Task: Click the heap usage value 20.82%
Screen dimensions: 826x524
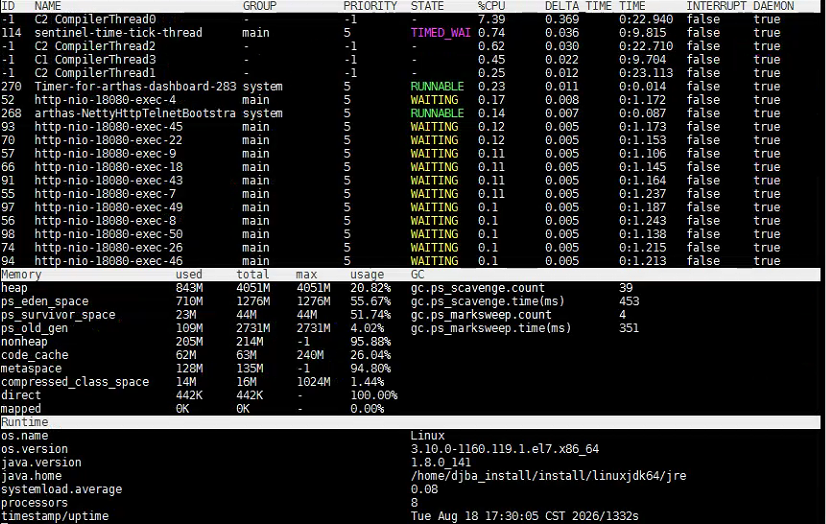Action: [x=370, y=288]
